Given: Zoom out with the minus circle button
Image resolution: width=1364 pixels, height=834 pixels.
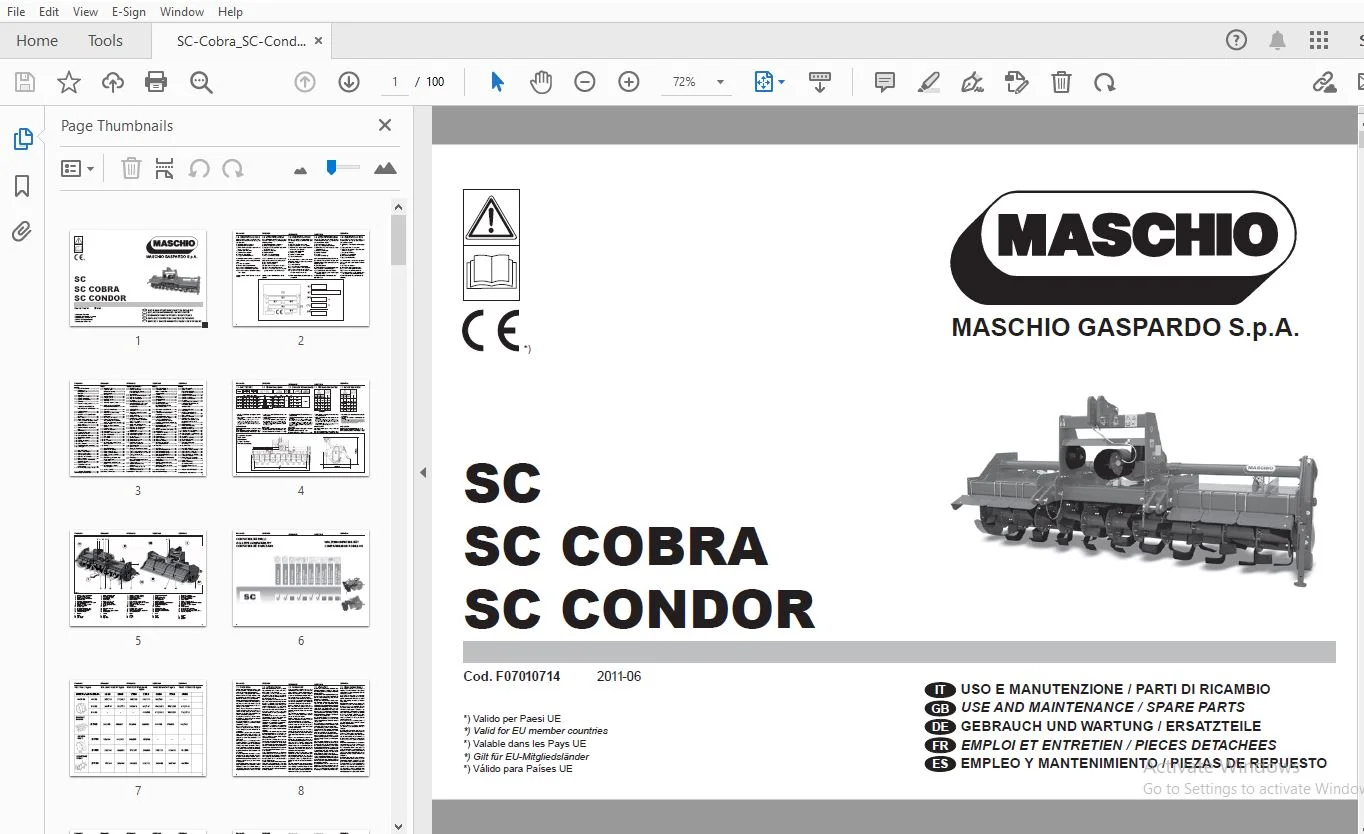Looking at the screenshot, I should click(585, 82).
